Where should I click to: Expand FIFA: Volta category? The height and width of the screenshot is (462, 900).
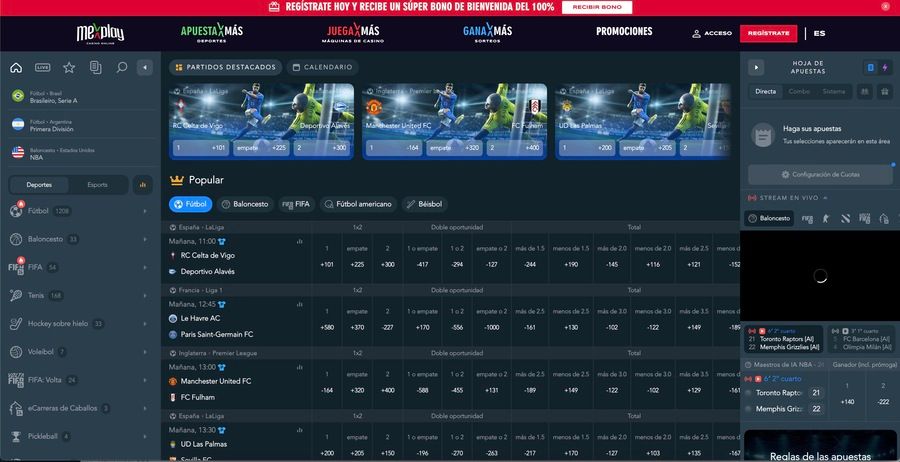click(80, 380)
